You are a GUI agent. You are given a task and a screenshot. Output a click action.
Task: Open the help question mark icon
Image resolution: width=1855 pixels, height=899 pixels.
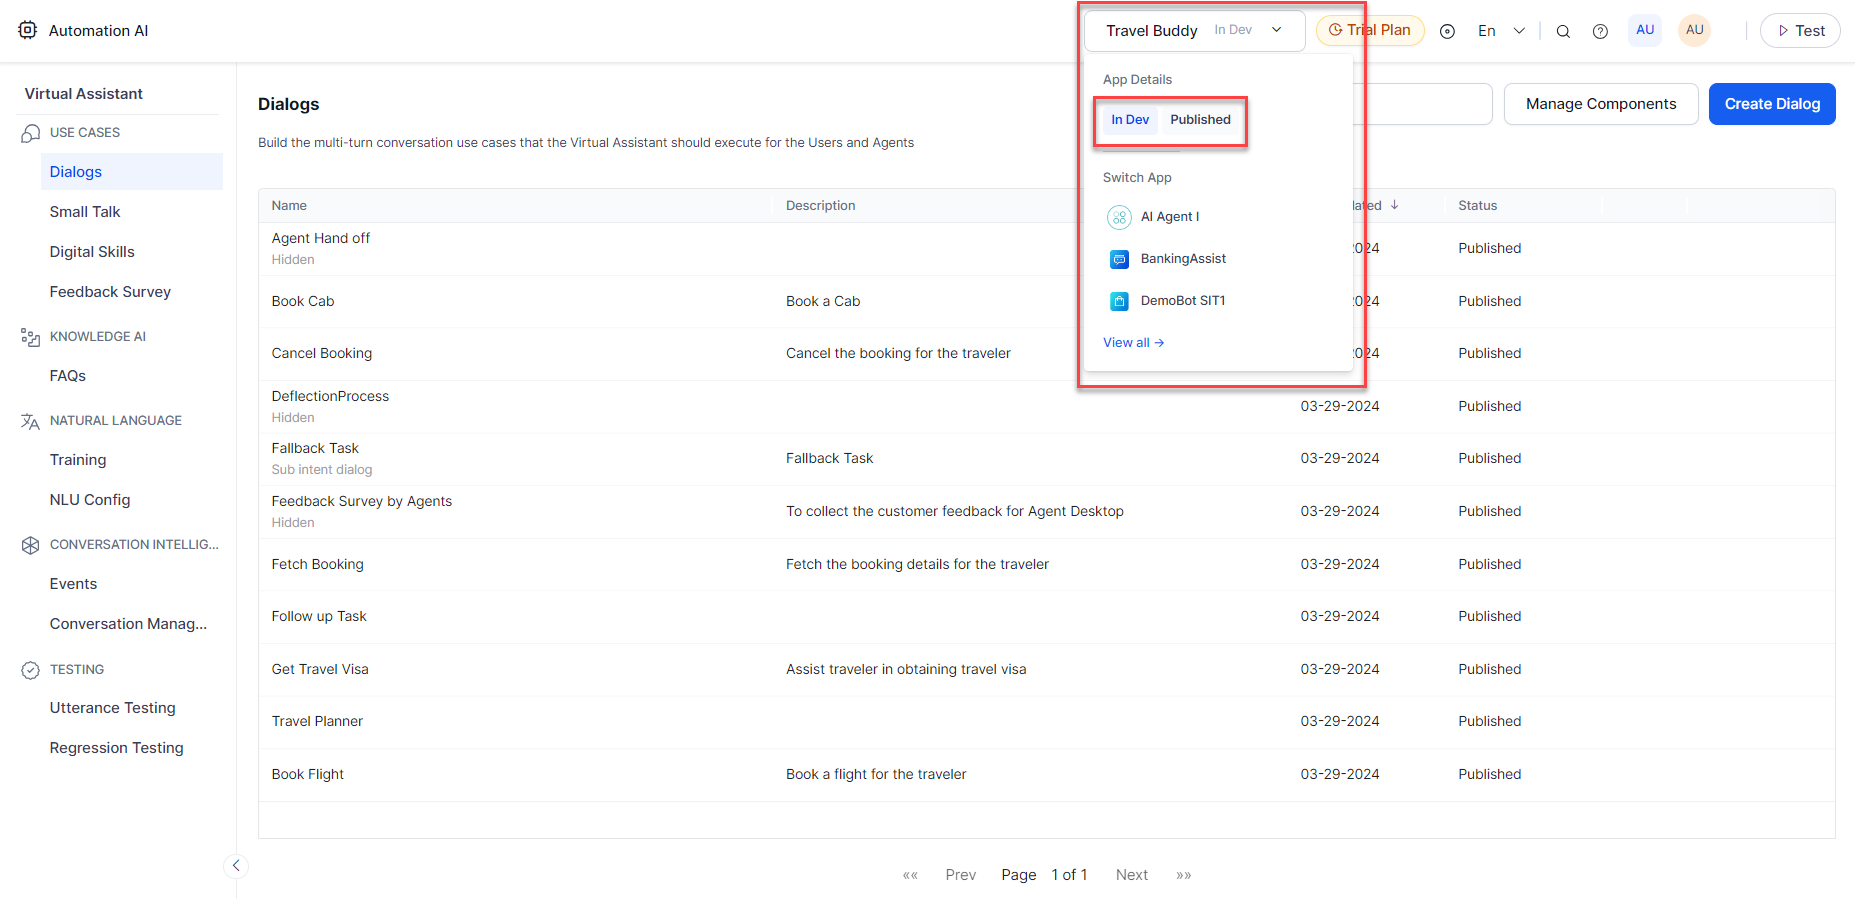point(1600,31)
